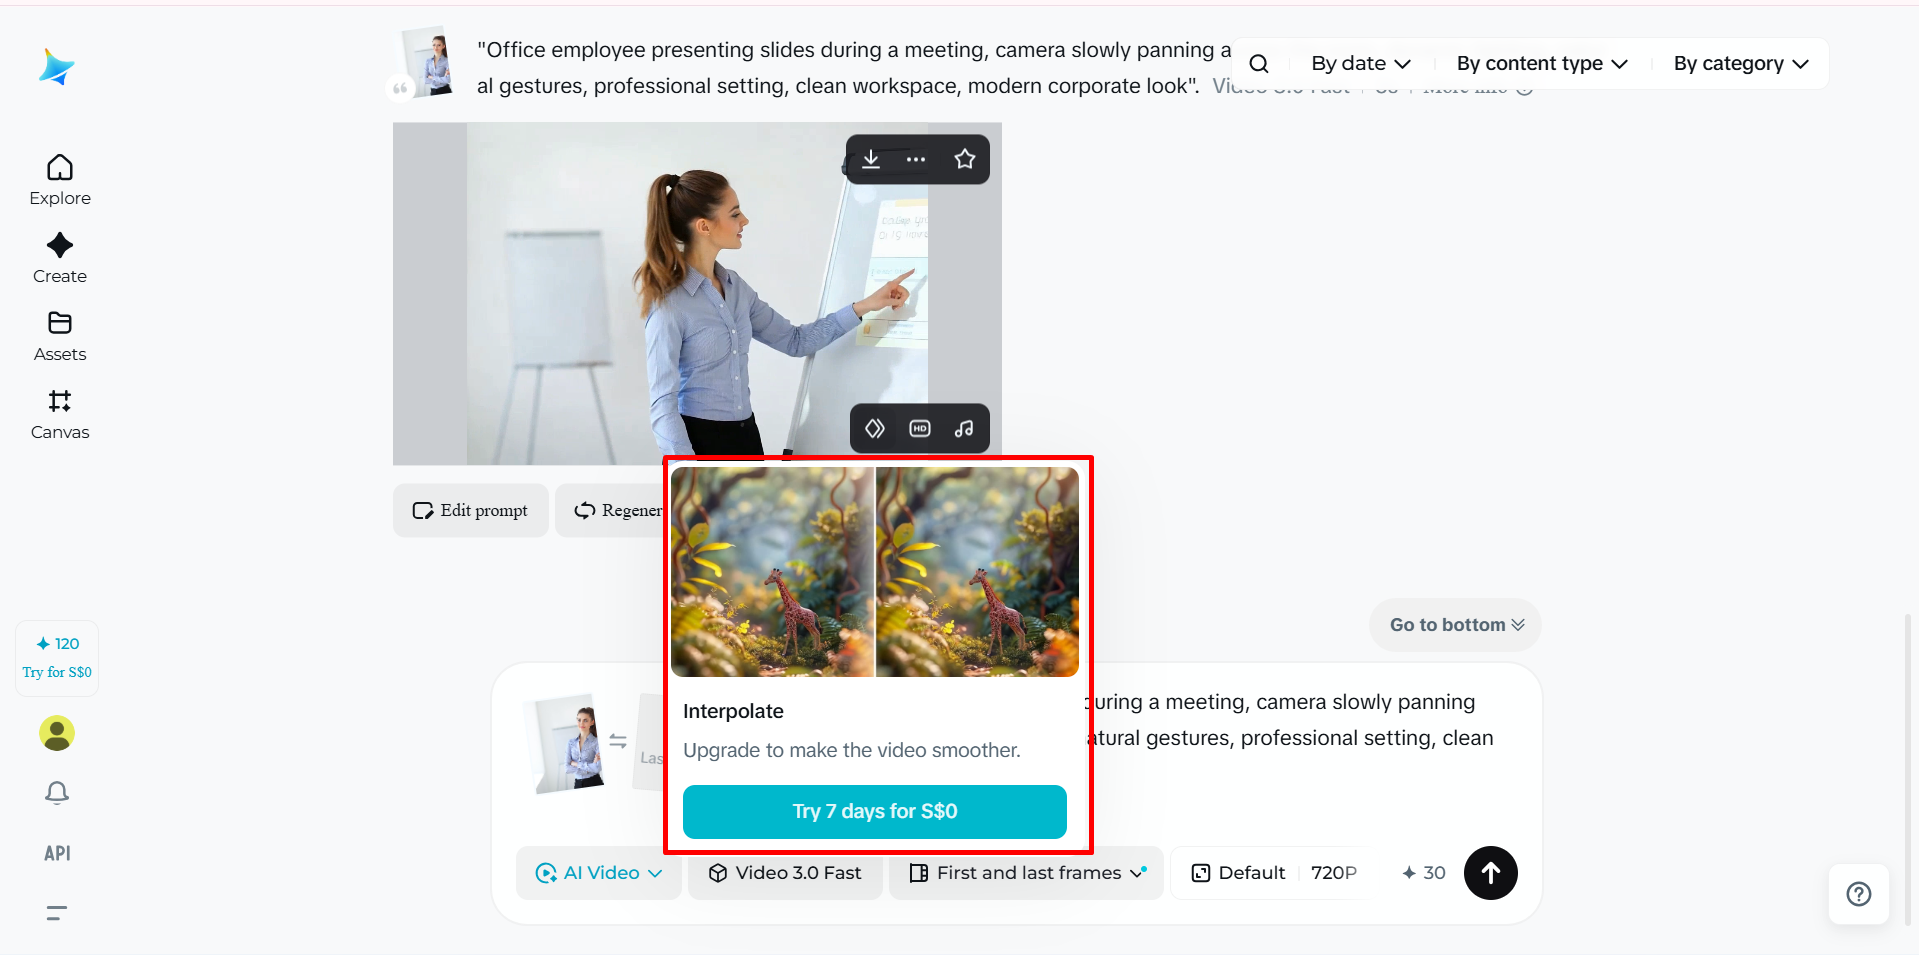
Task: Open the AI Video mode dropdown
Action: (x=599, y=873)
